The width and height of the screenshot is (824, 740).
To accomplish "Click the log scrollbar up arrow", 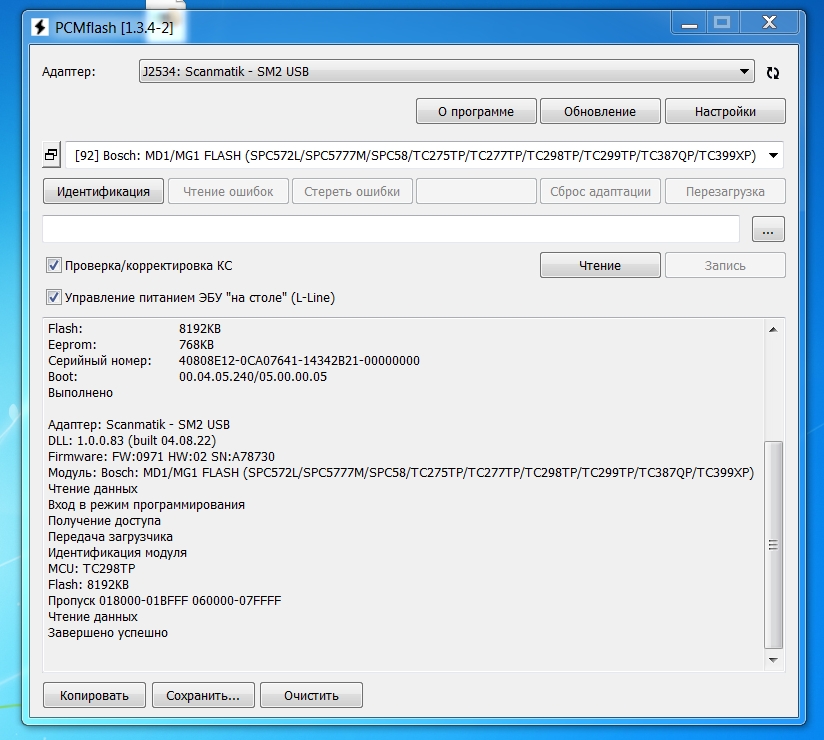I will (772, 329).
